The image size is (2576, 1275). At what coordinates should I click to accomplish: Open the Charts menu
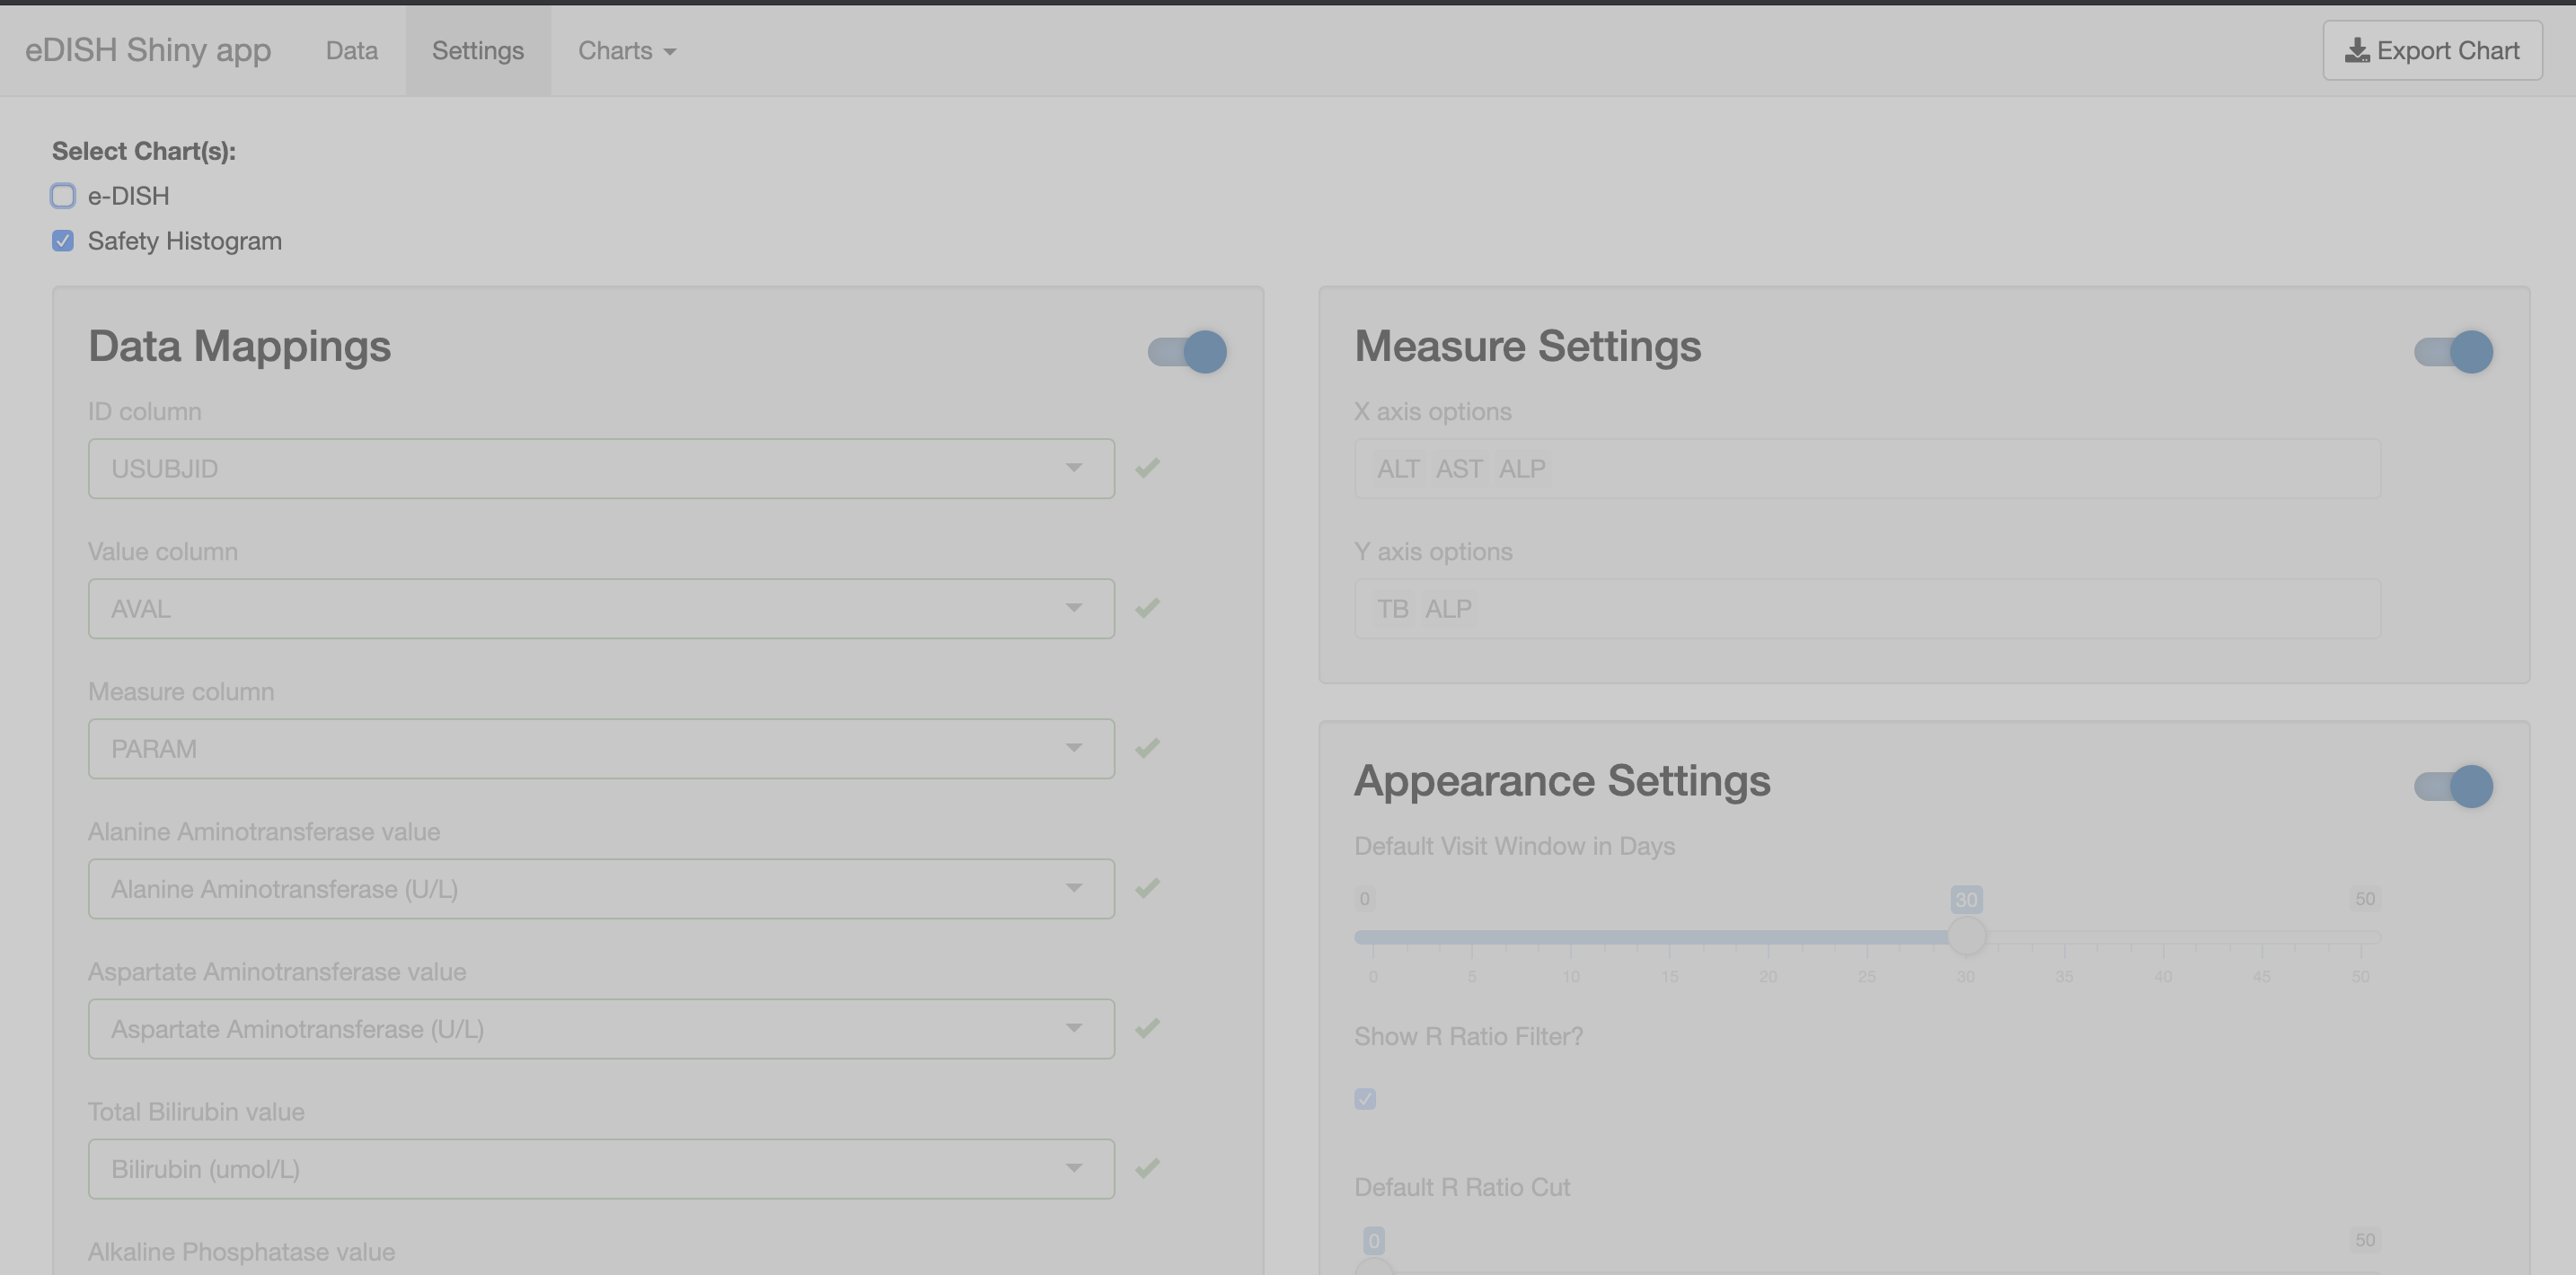pos(626,50)
